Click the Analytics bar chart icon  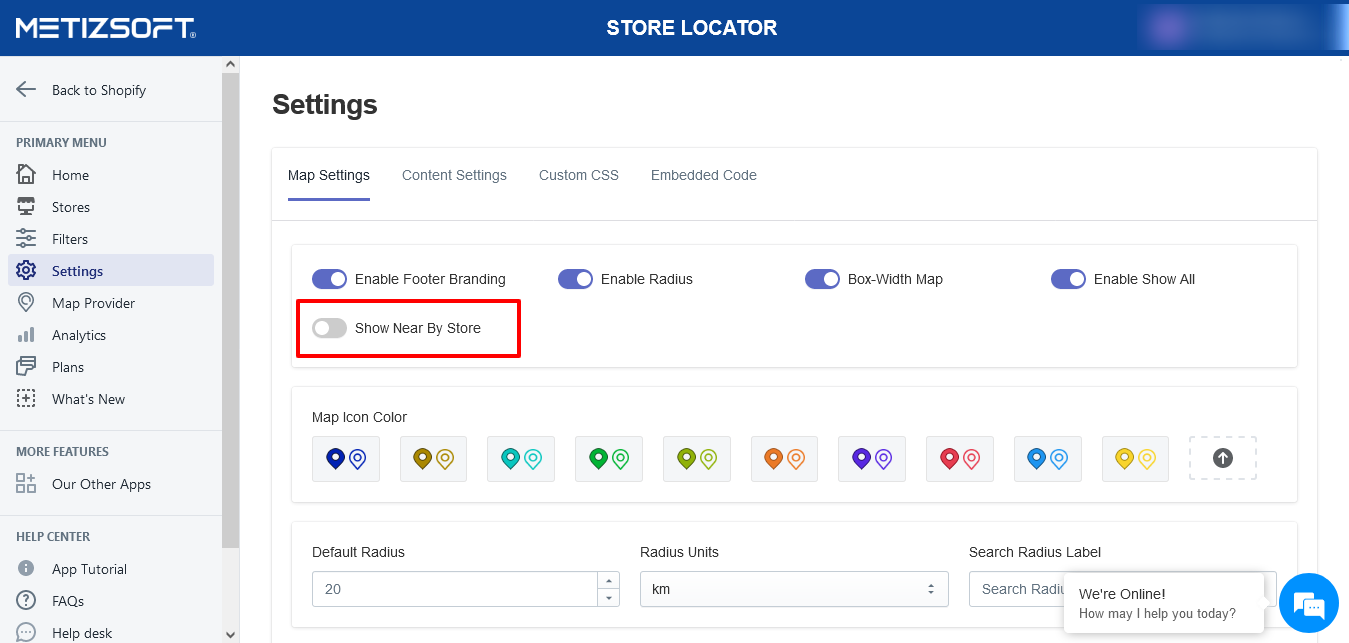pyautogui.click(x=26, y=335)
